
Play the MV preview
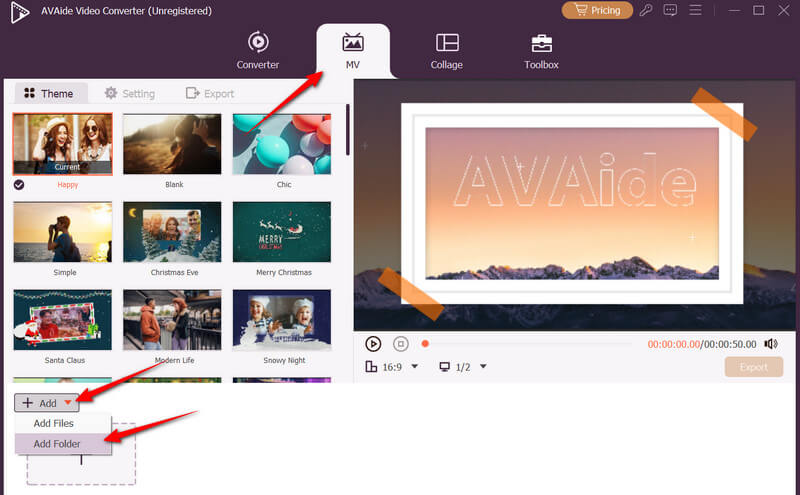pos(373,343)
